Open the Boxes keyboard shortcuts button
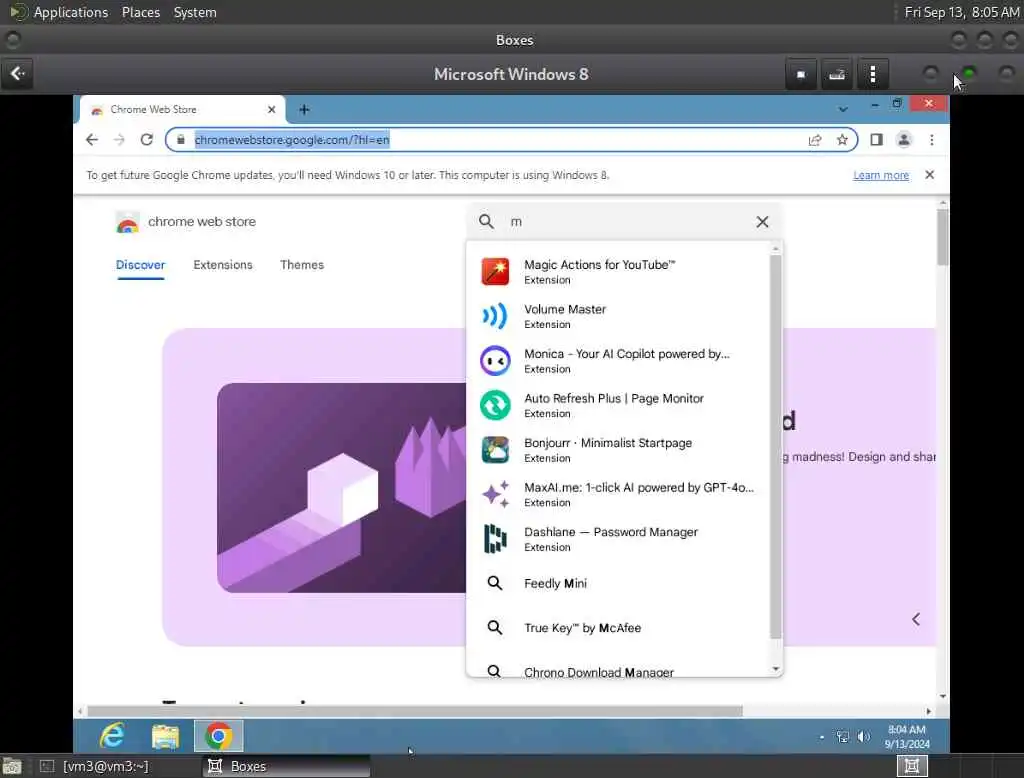This screenshot has height=778, width=1024. click(x=837, y=74)
